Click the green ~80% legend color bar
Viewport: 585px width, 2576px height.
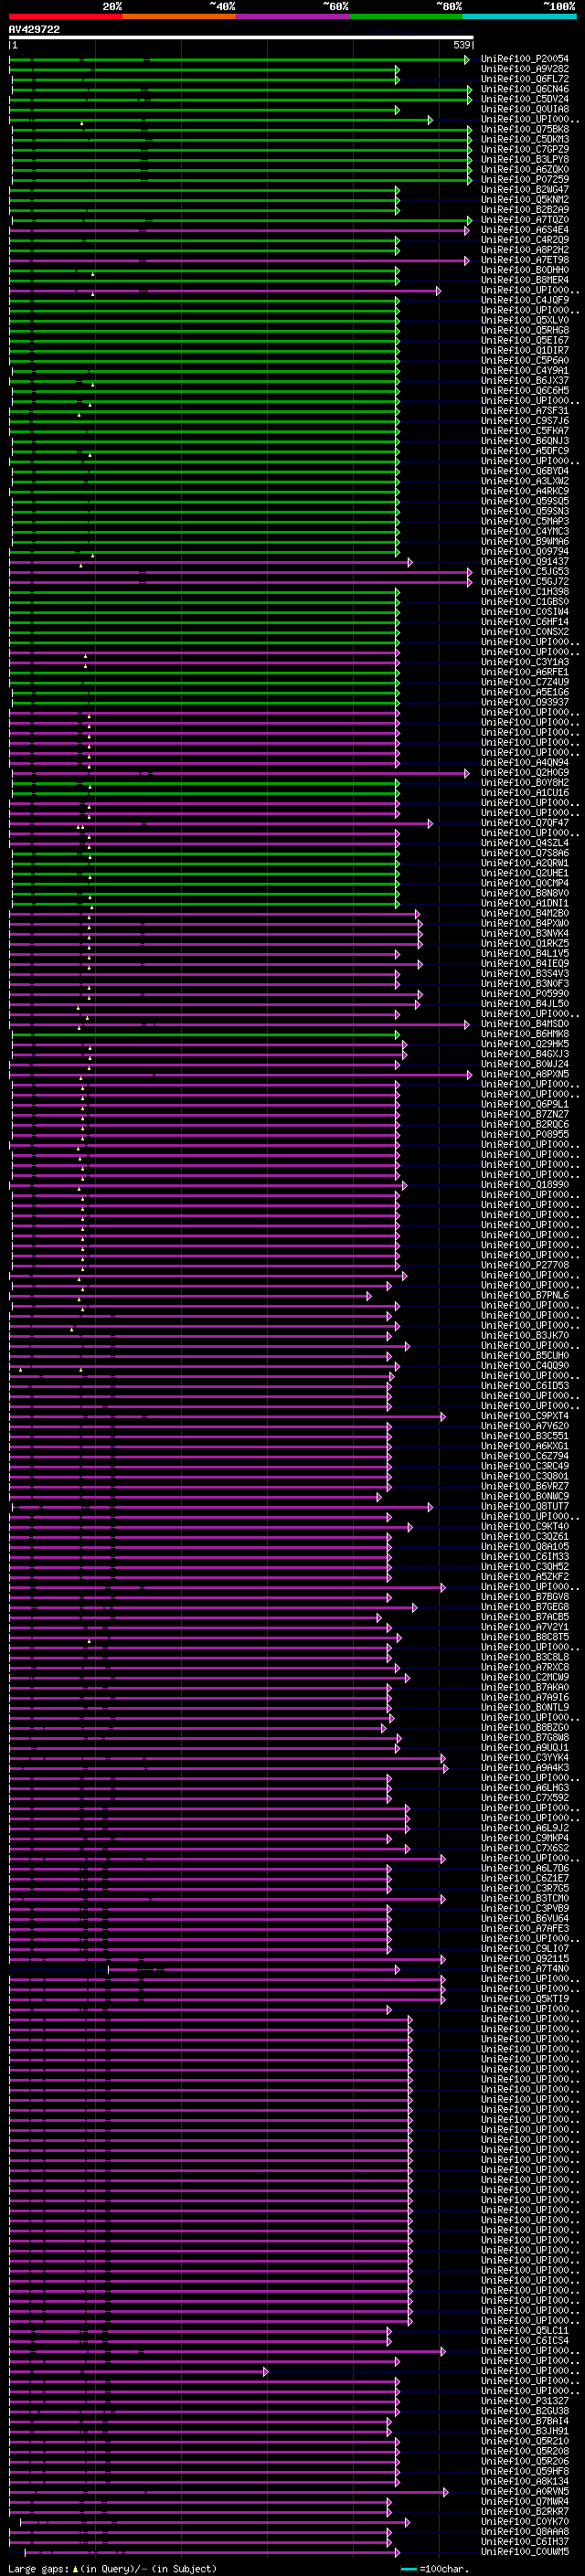(406, 16)
